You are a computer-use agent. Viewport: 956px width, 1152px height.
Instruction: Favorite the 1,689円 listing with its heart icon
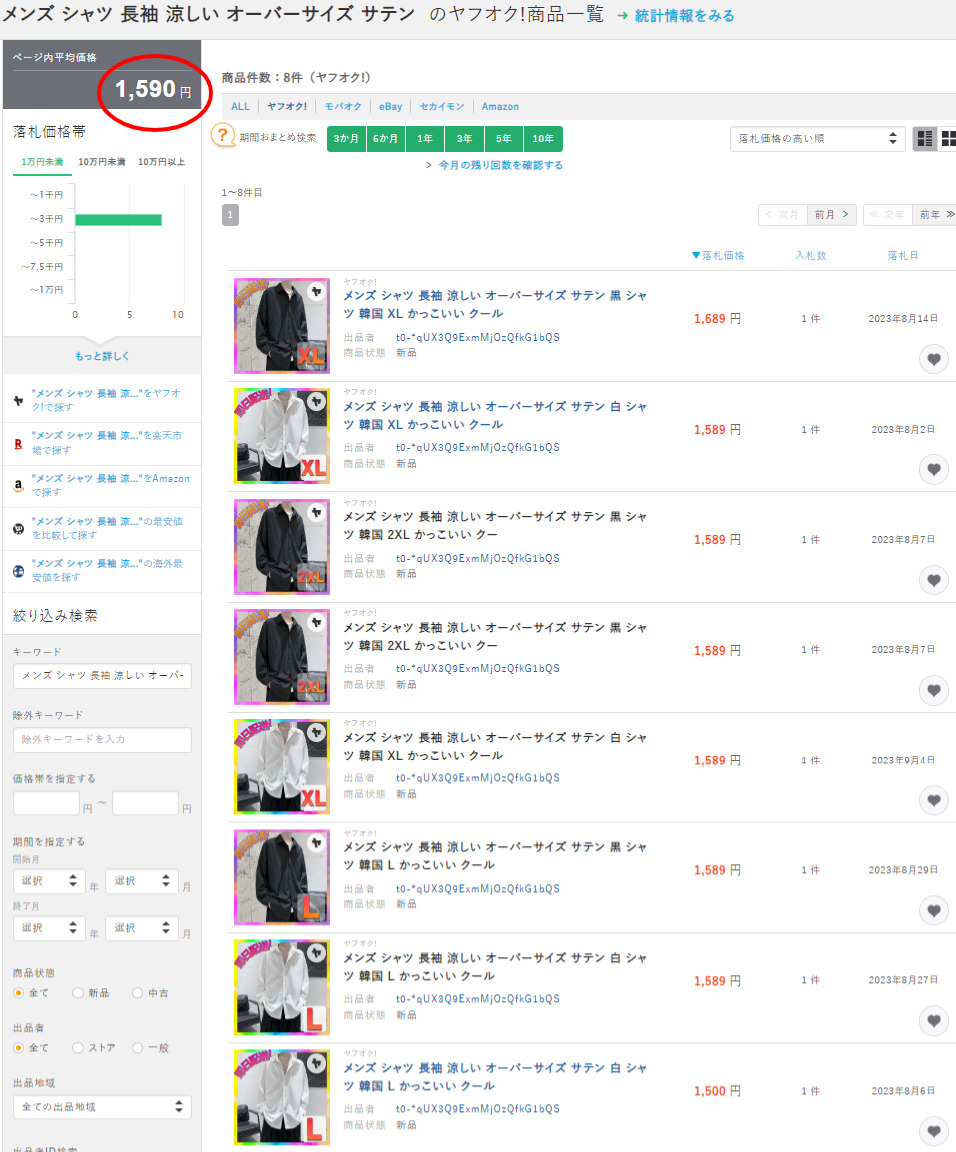[x=933, y=360]
